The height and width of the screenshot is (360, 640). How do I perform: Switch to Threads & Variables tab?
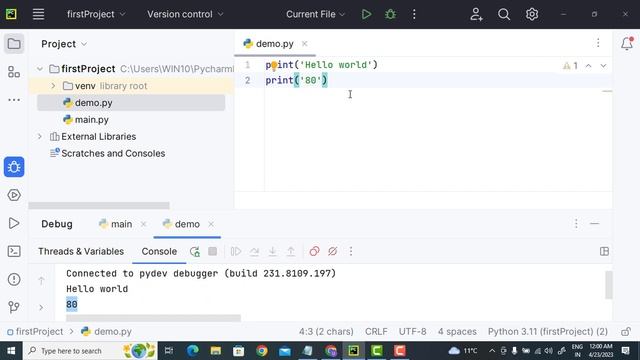81,251
